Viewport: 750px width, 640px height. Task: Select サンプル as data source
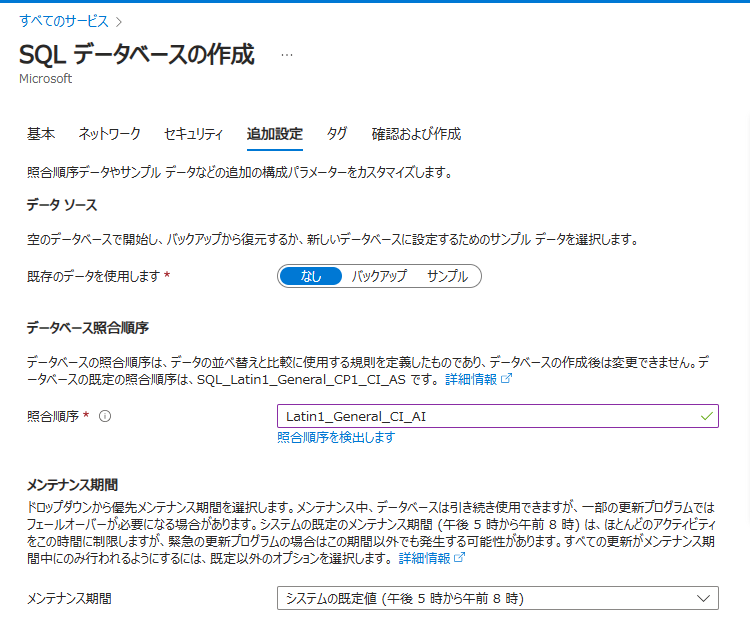pyautogui.click(x=447, y=276)
